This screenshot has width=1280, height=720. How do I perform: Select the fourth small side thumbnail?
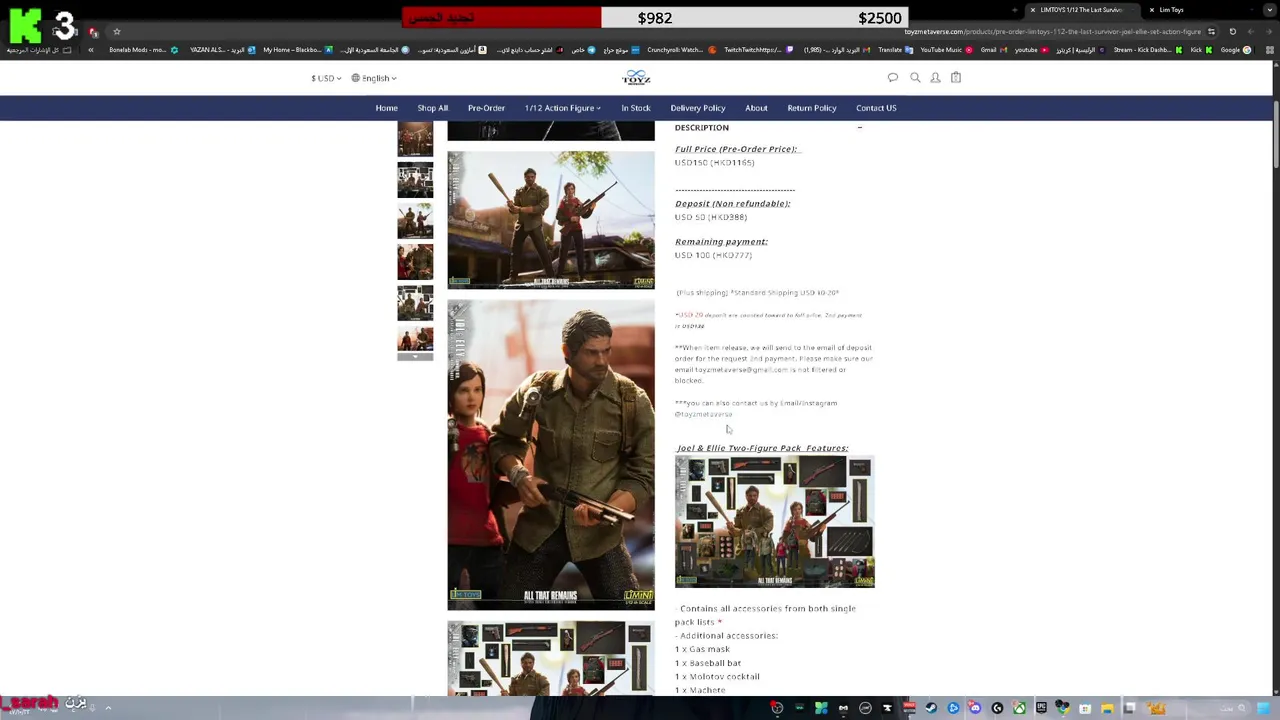(415, 262)
